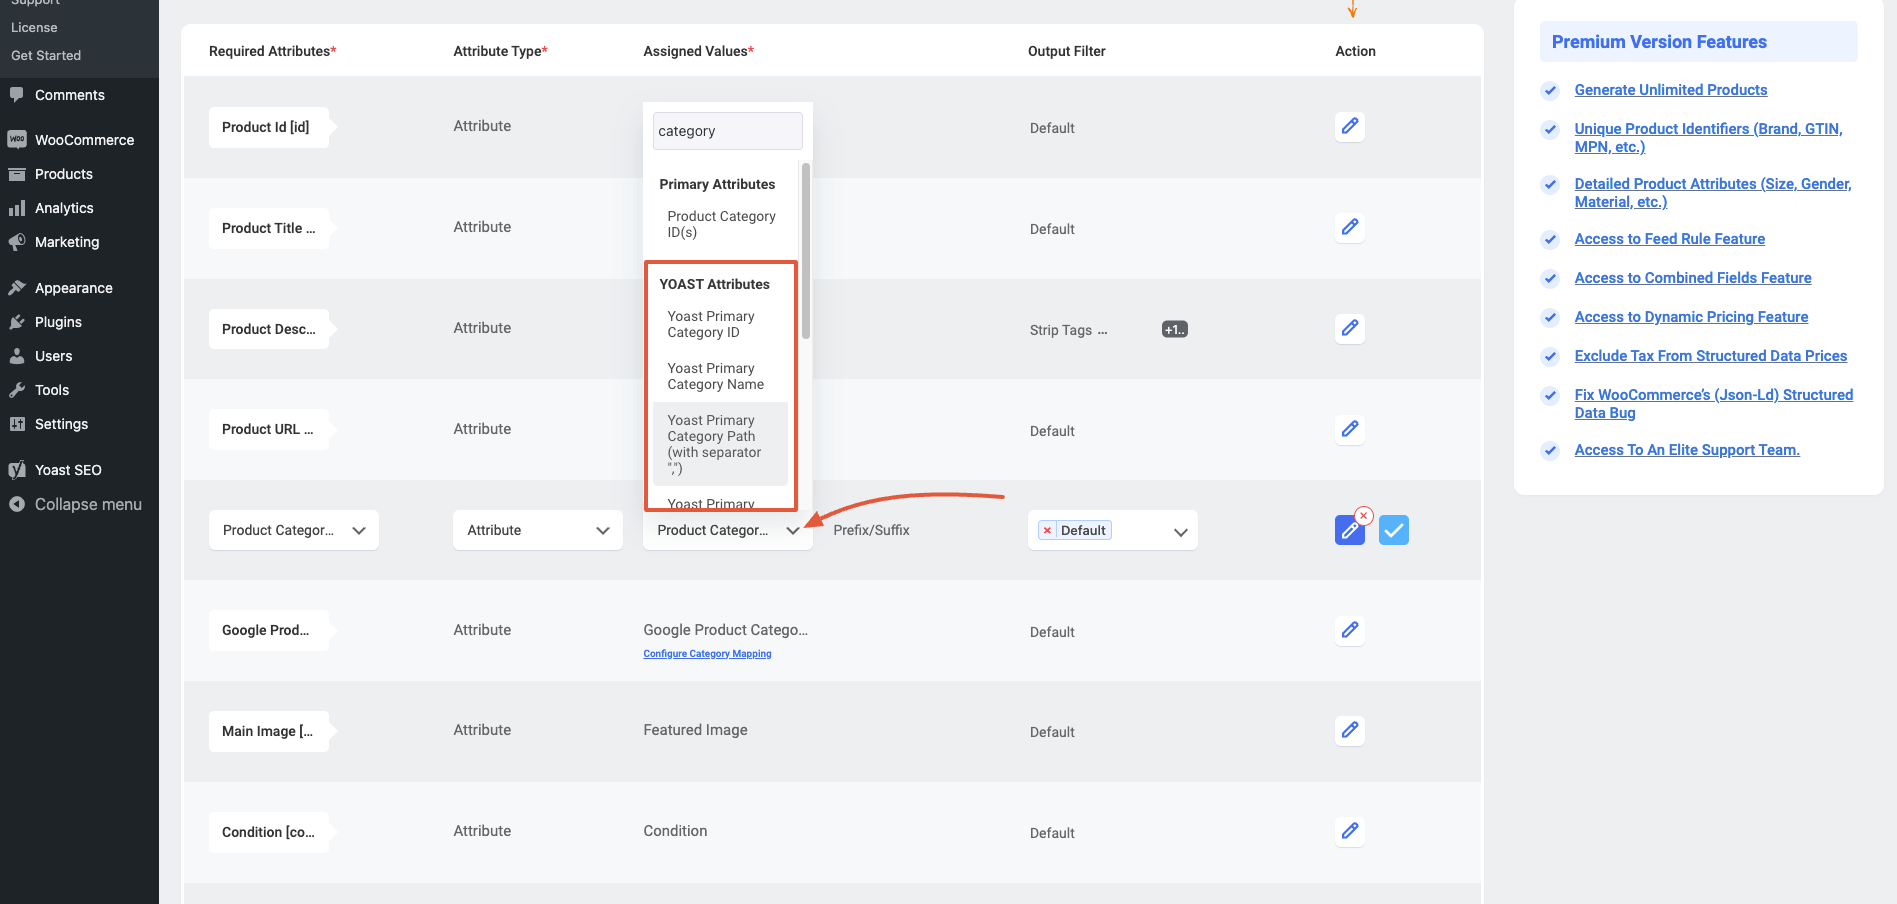Click the Featured Image assigned value

695,730
